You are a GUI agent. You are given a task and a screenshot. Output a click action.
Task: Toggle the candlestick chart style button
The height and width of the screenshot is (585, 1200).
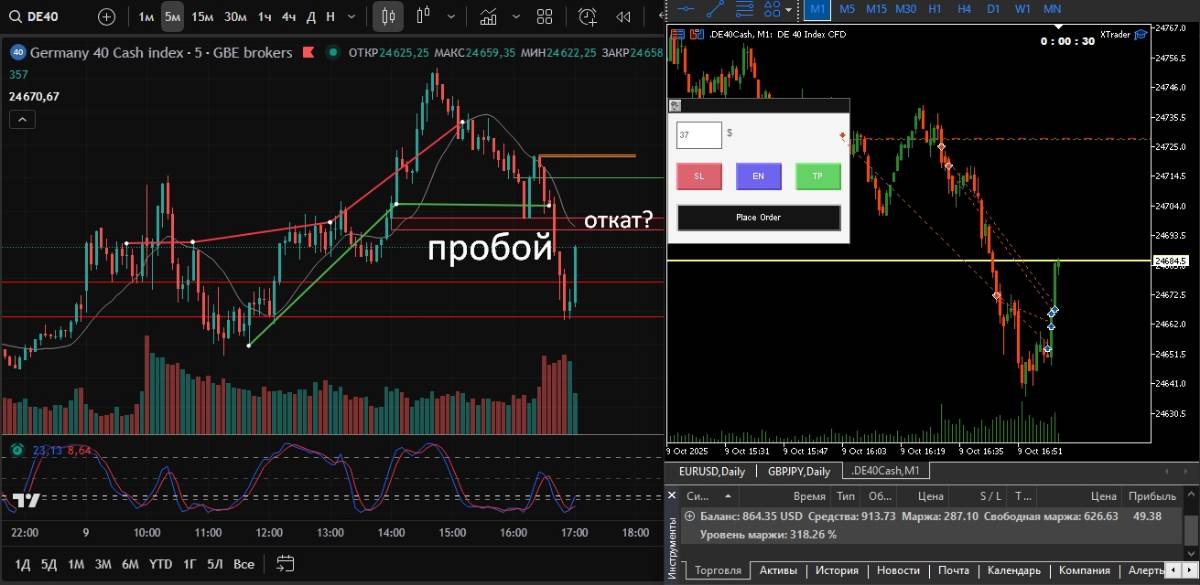(388, 17)
